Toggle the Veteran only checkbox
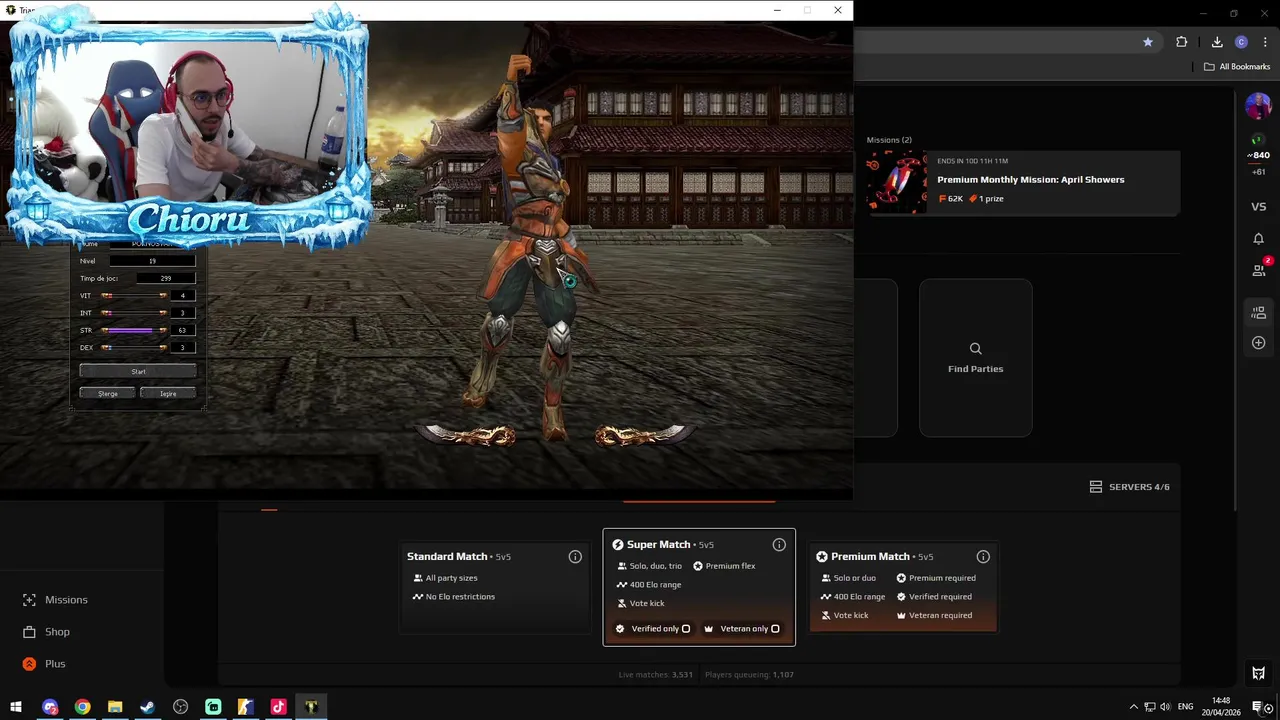 pyautogui.click(x=775, y=629)
